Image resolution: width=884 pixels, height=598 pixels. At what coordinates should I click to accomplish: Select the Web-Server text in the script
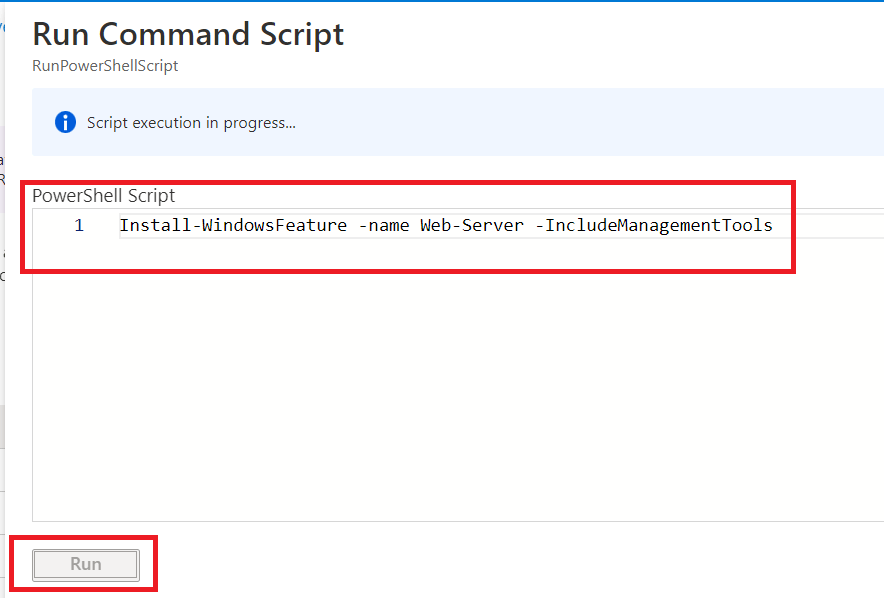pyautogui.click(x=471, y=225)
